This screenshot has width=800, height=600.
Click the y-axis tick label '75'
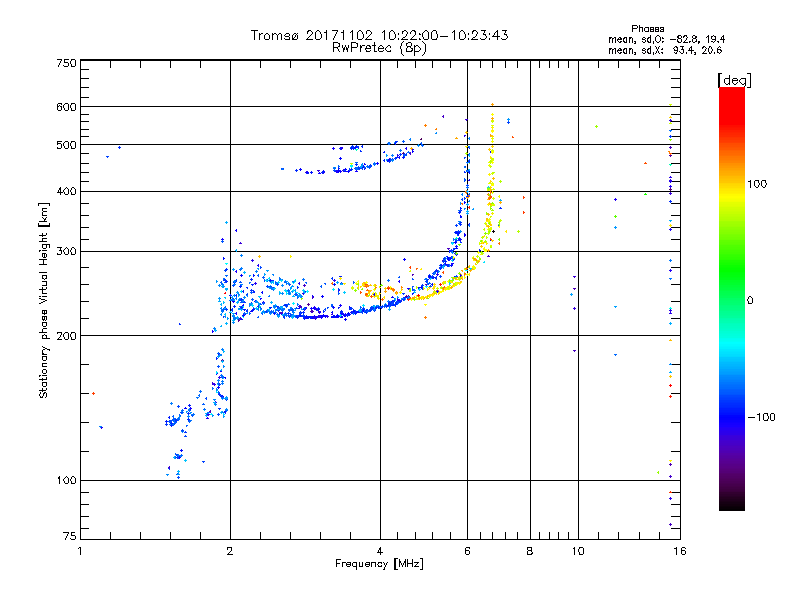70,536
